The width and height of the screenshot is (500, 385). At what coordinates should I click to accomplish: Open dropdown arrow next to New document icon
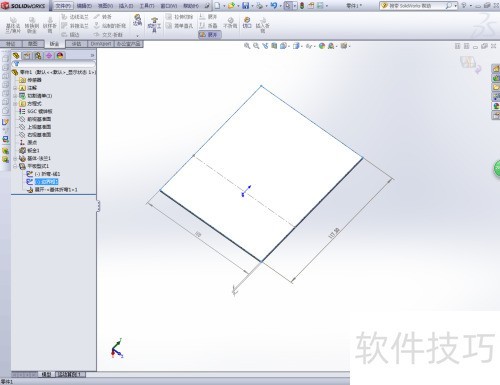tap(224, 6)
